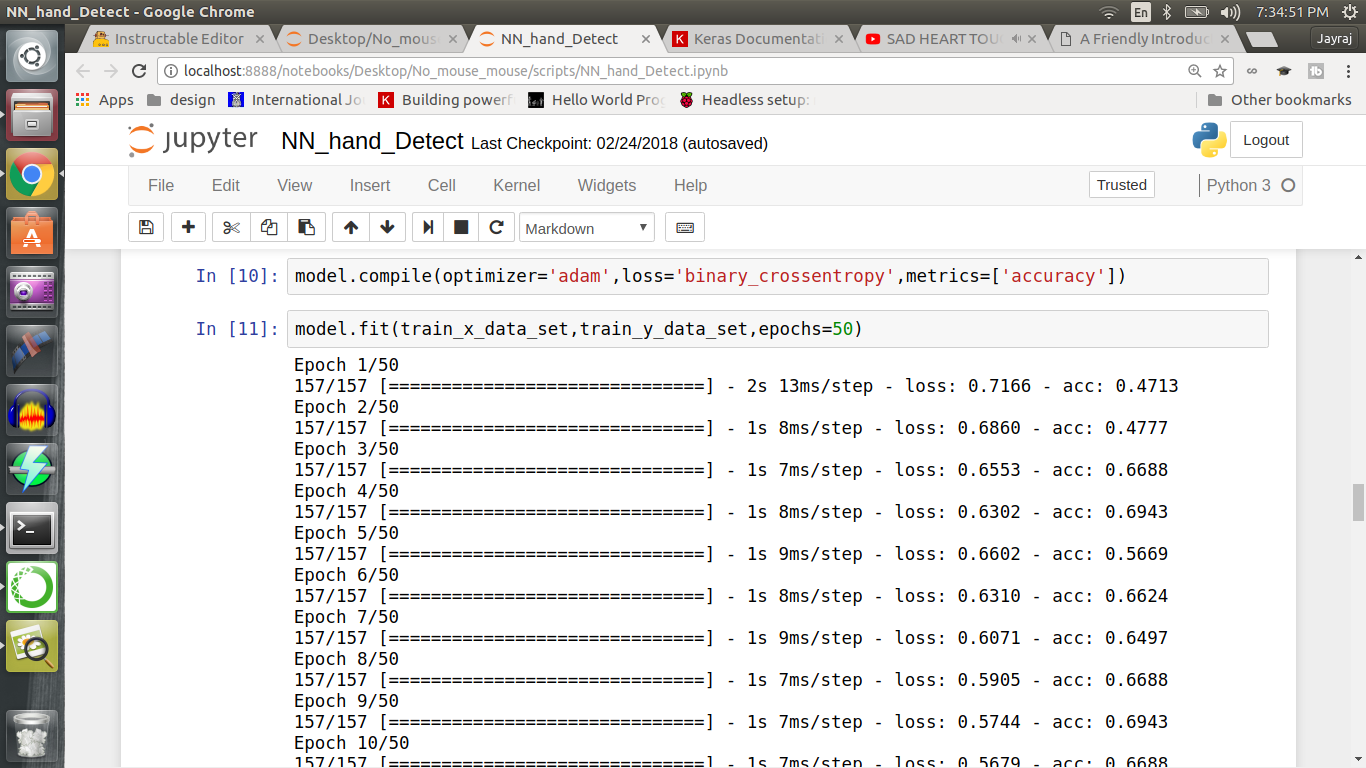
Task: Paste cells below using clipboard icon
Action: pos(307,227)
